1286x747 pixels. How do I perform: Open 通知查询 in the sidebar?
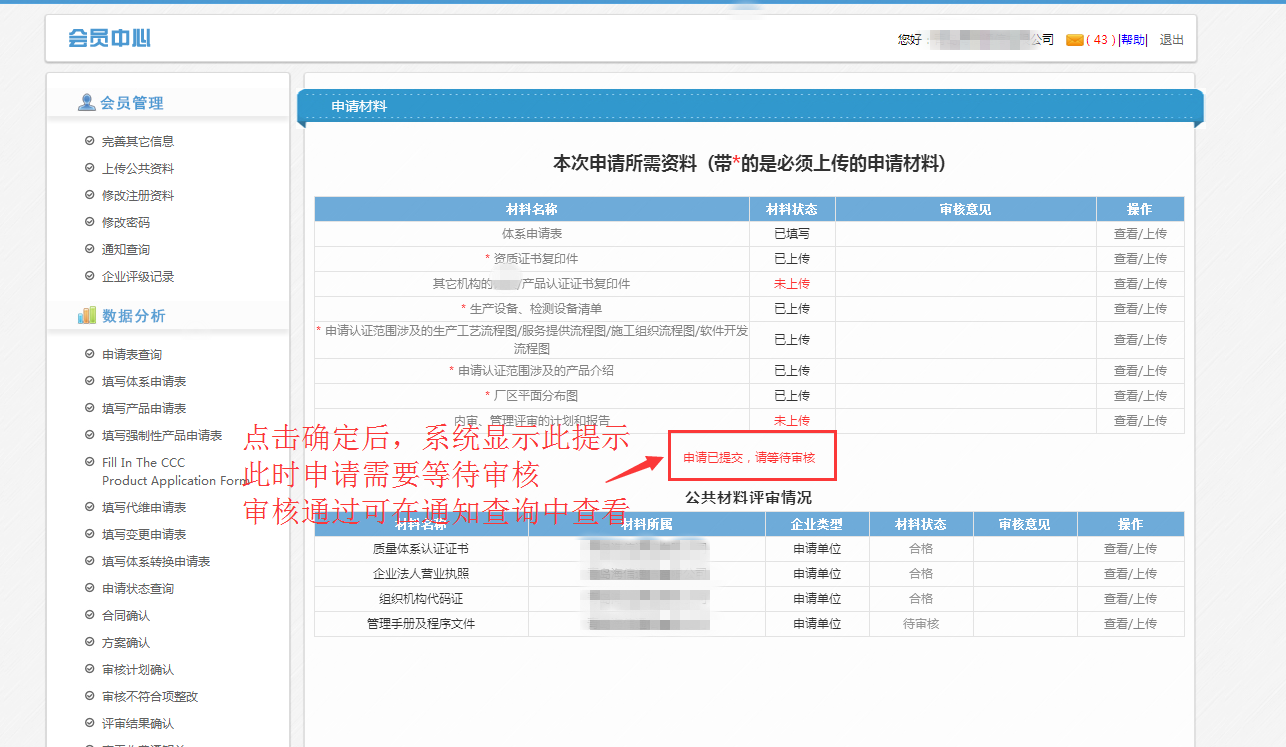(126, 249)
